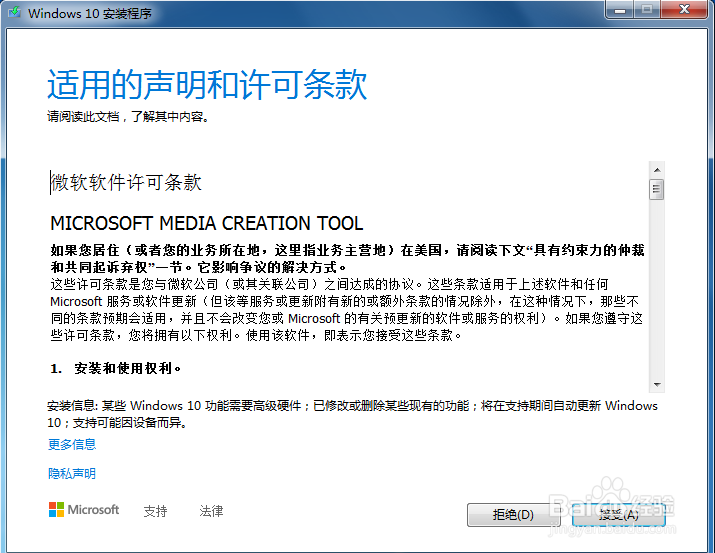Click section heading 1. 安装和使用权利
Image resolution: width=715 pixels, height=553 pixels.
tap(116, 368)
